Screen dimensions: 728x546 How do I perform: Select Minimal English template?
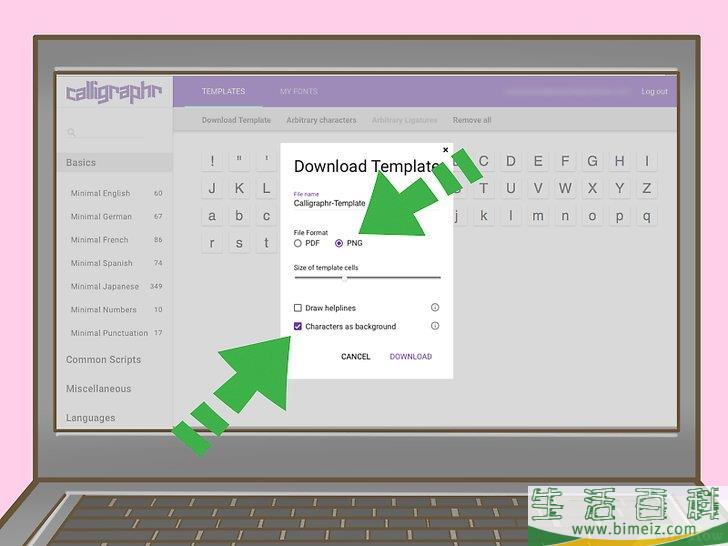coord(116,193)
